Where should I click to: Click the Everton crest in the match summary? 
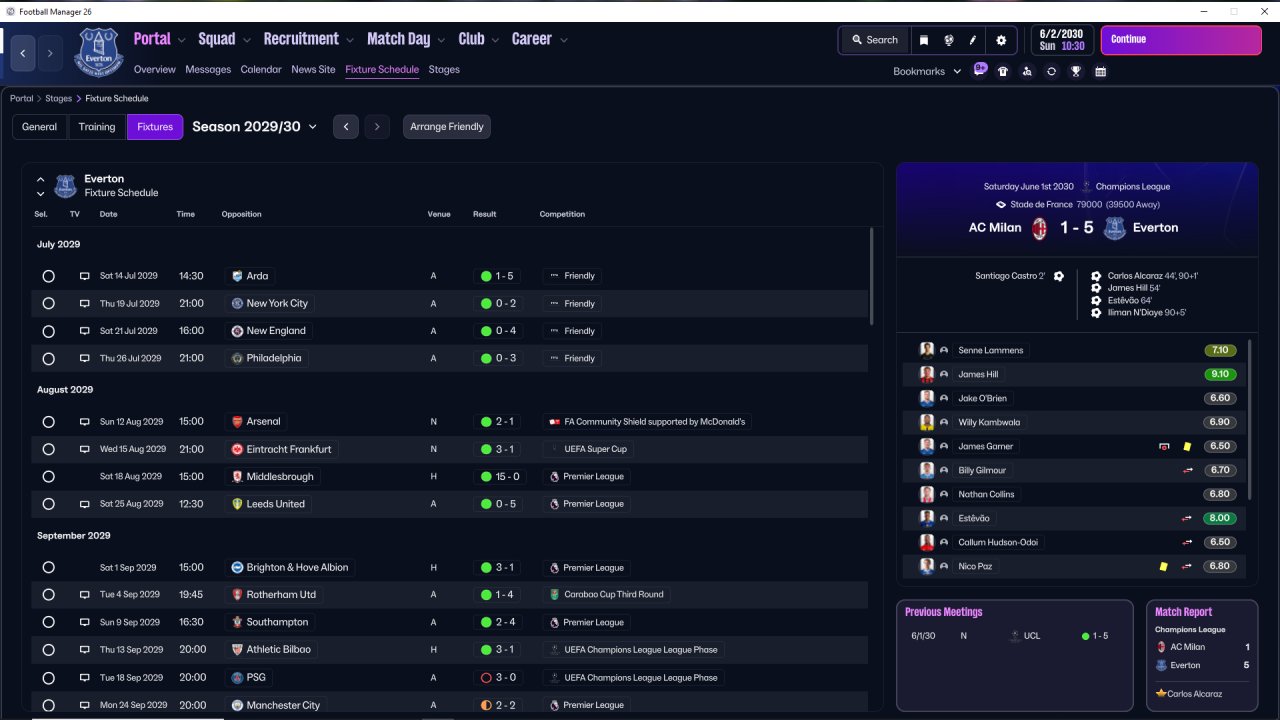[1114, 228]
